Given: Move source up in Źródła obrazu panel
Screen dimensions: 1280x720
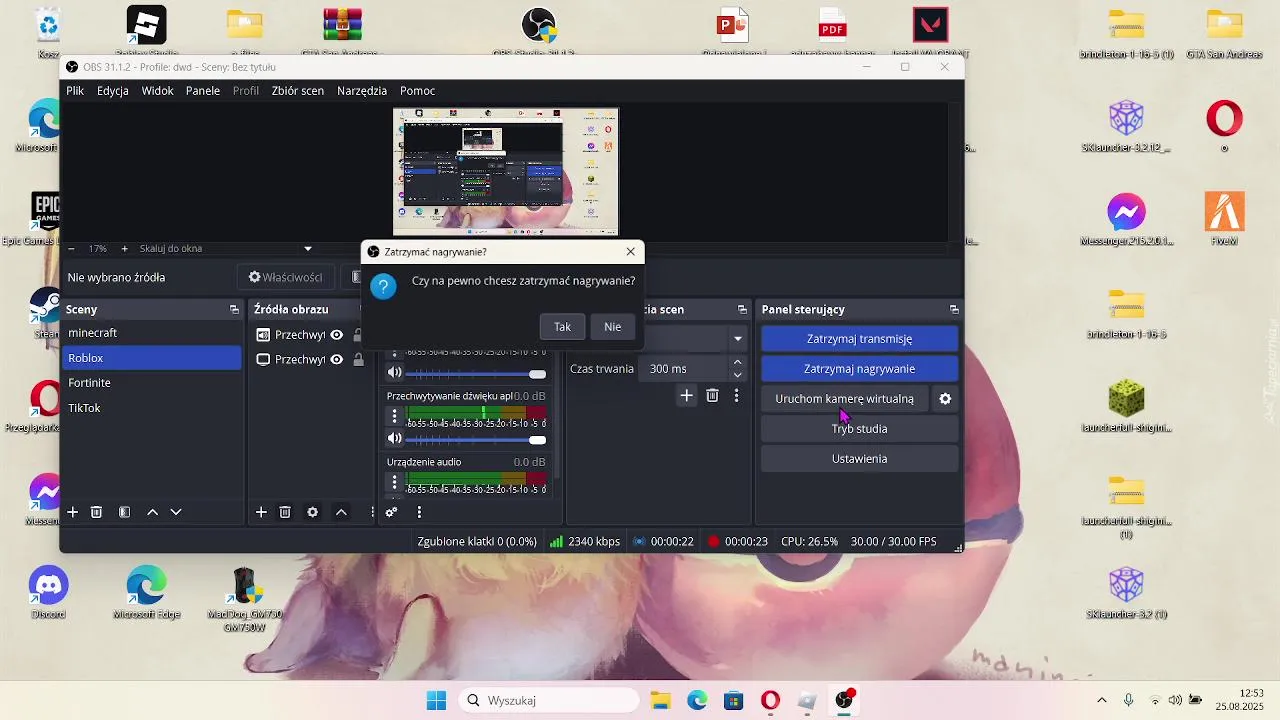Looking at the screenshot, I should [x=341, y=512].
